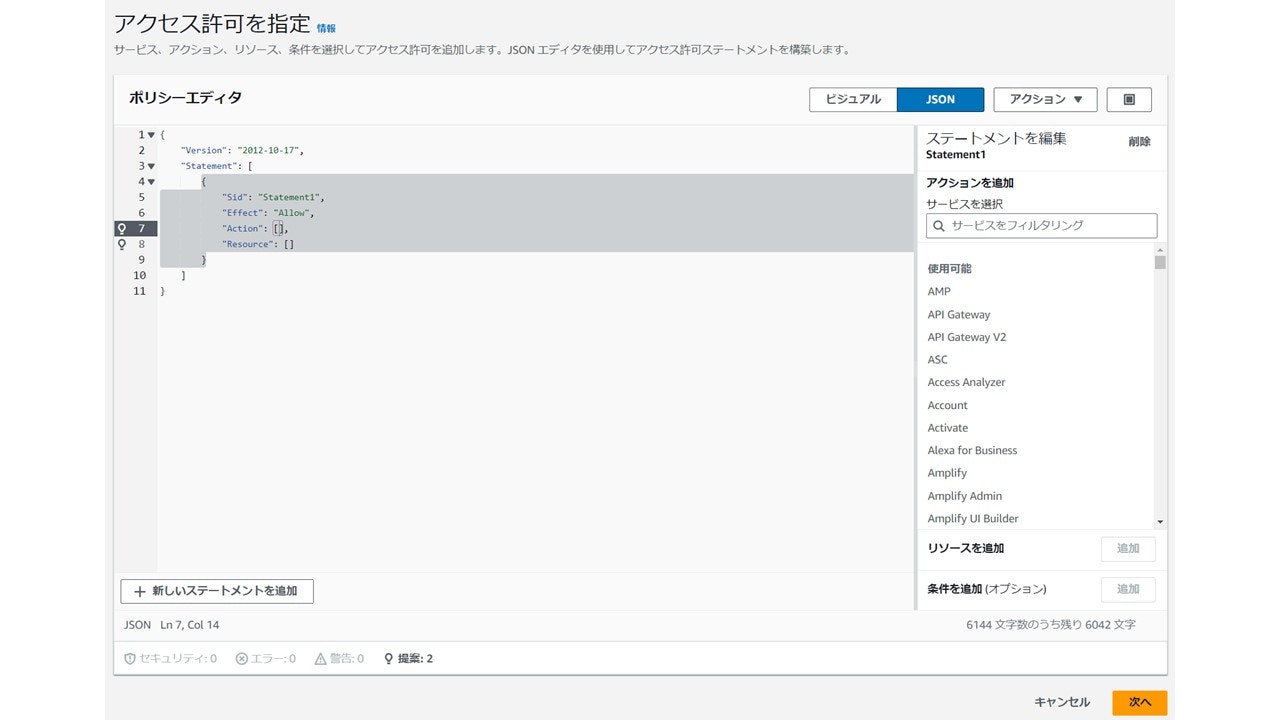The width and height of the screenshot is (1280, 720).
Task: Click the suggestions lightbulb icon in status bar
Action: tap(389, 659)
